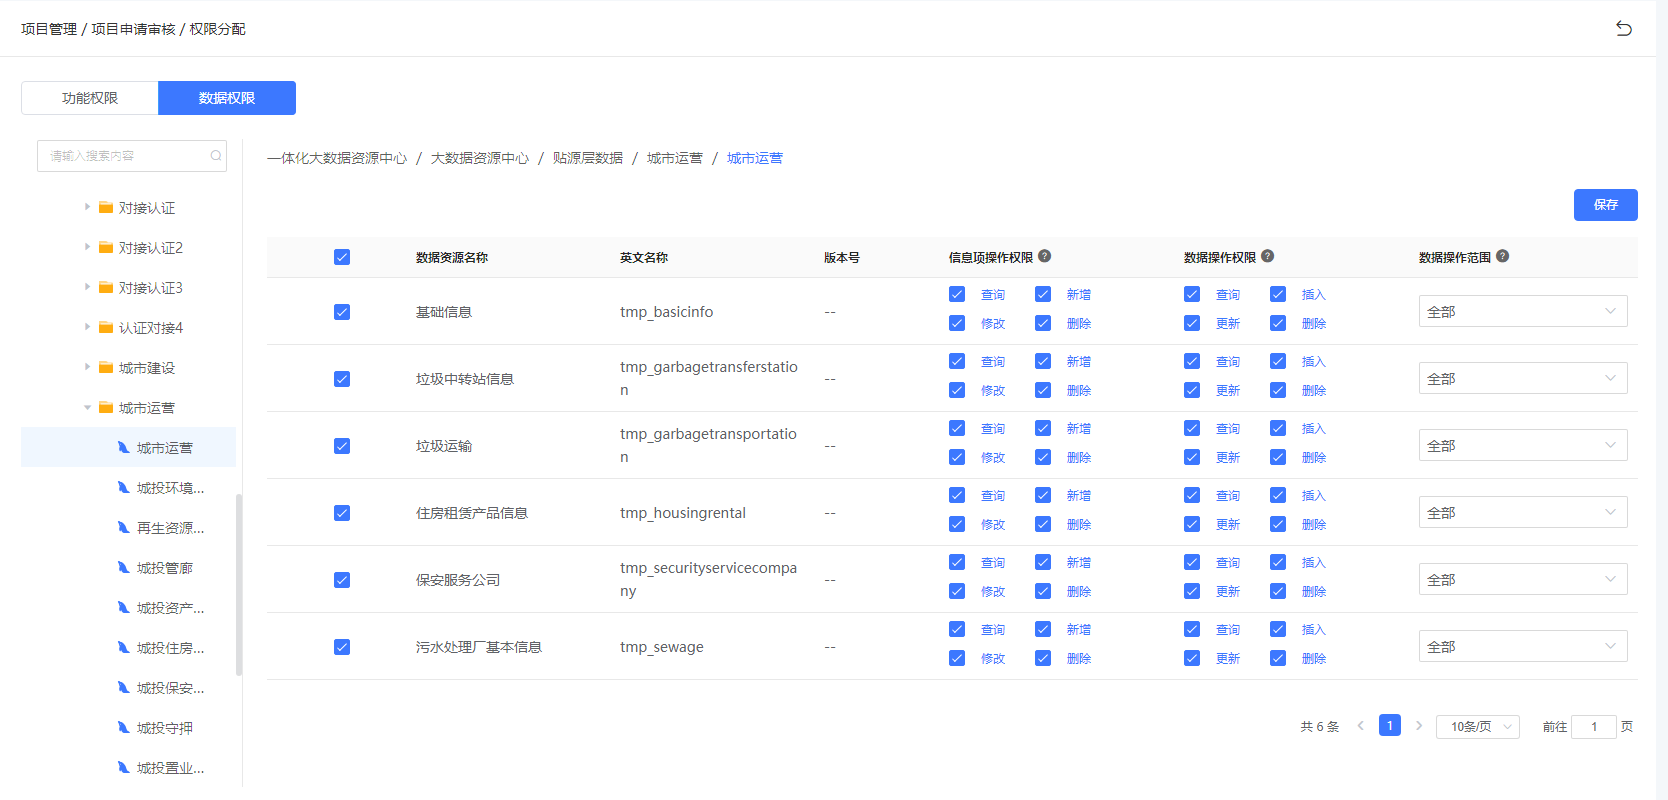This screenshot has height=800, width=1668.
Task: Click the leaf icon of 城投管廊 item
Action: pos(124,567)
